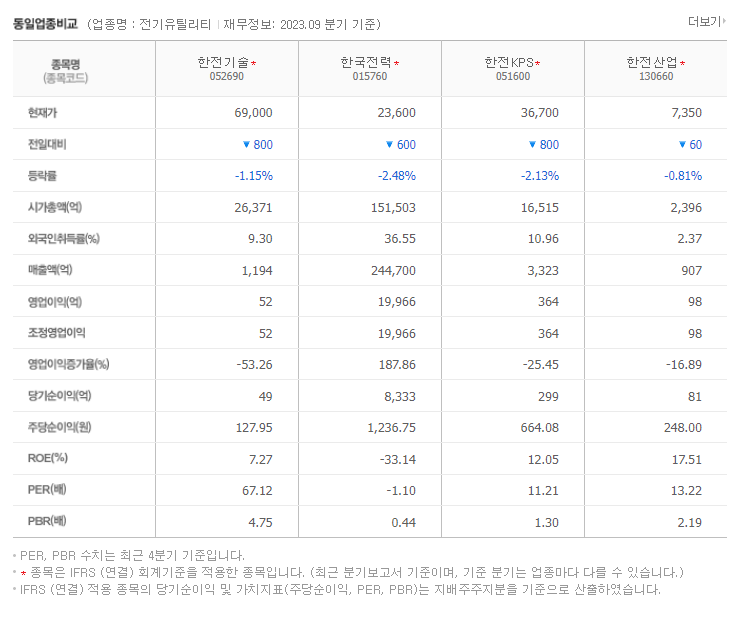Select the PBR value 2.19
Screen dimensions: 738x630
690,522
